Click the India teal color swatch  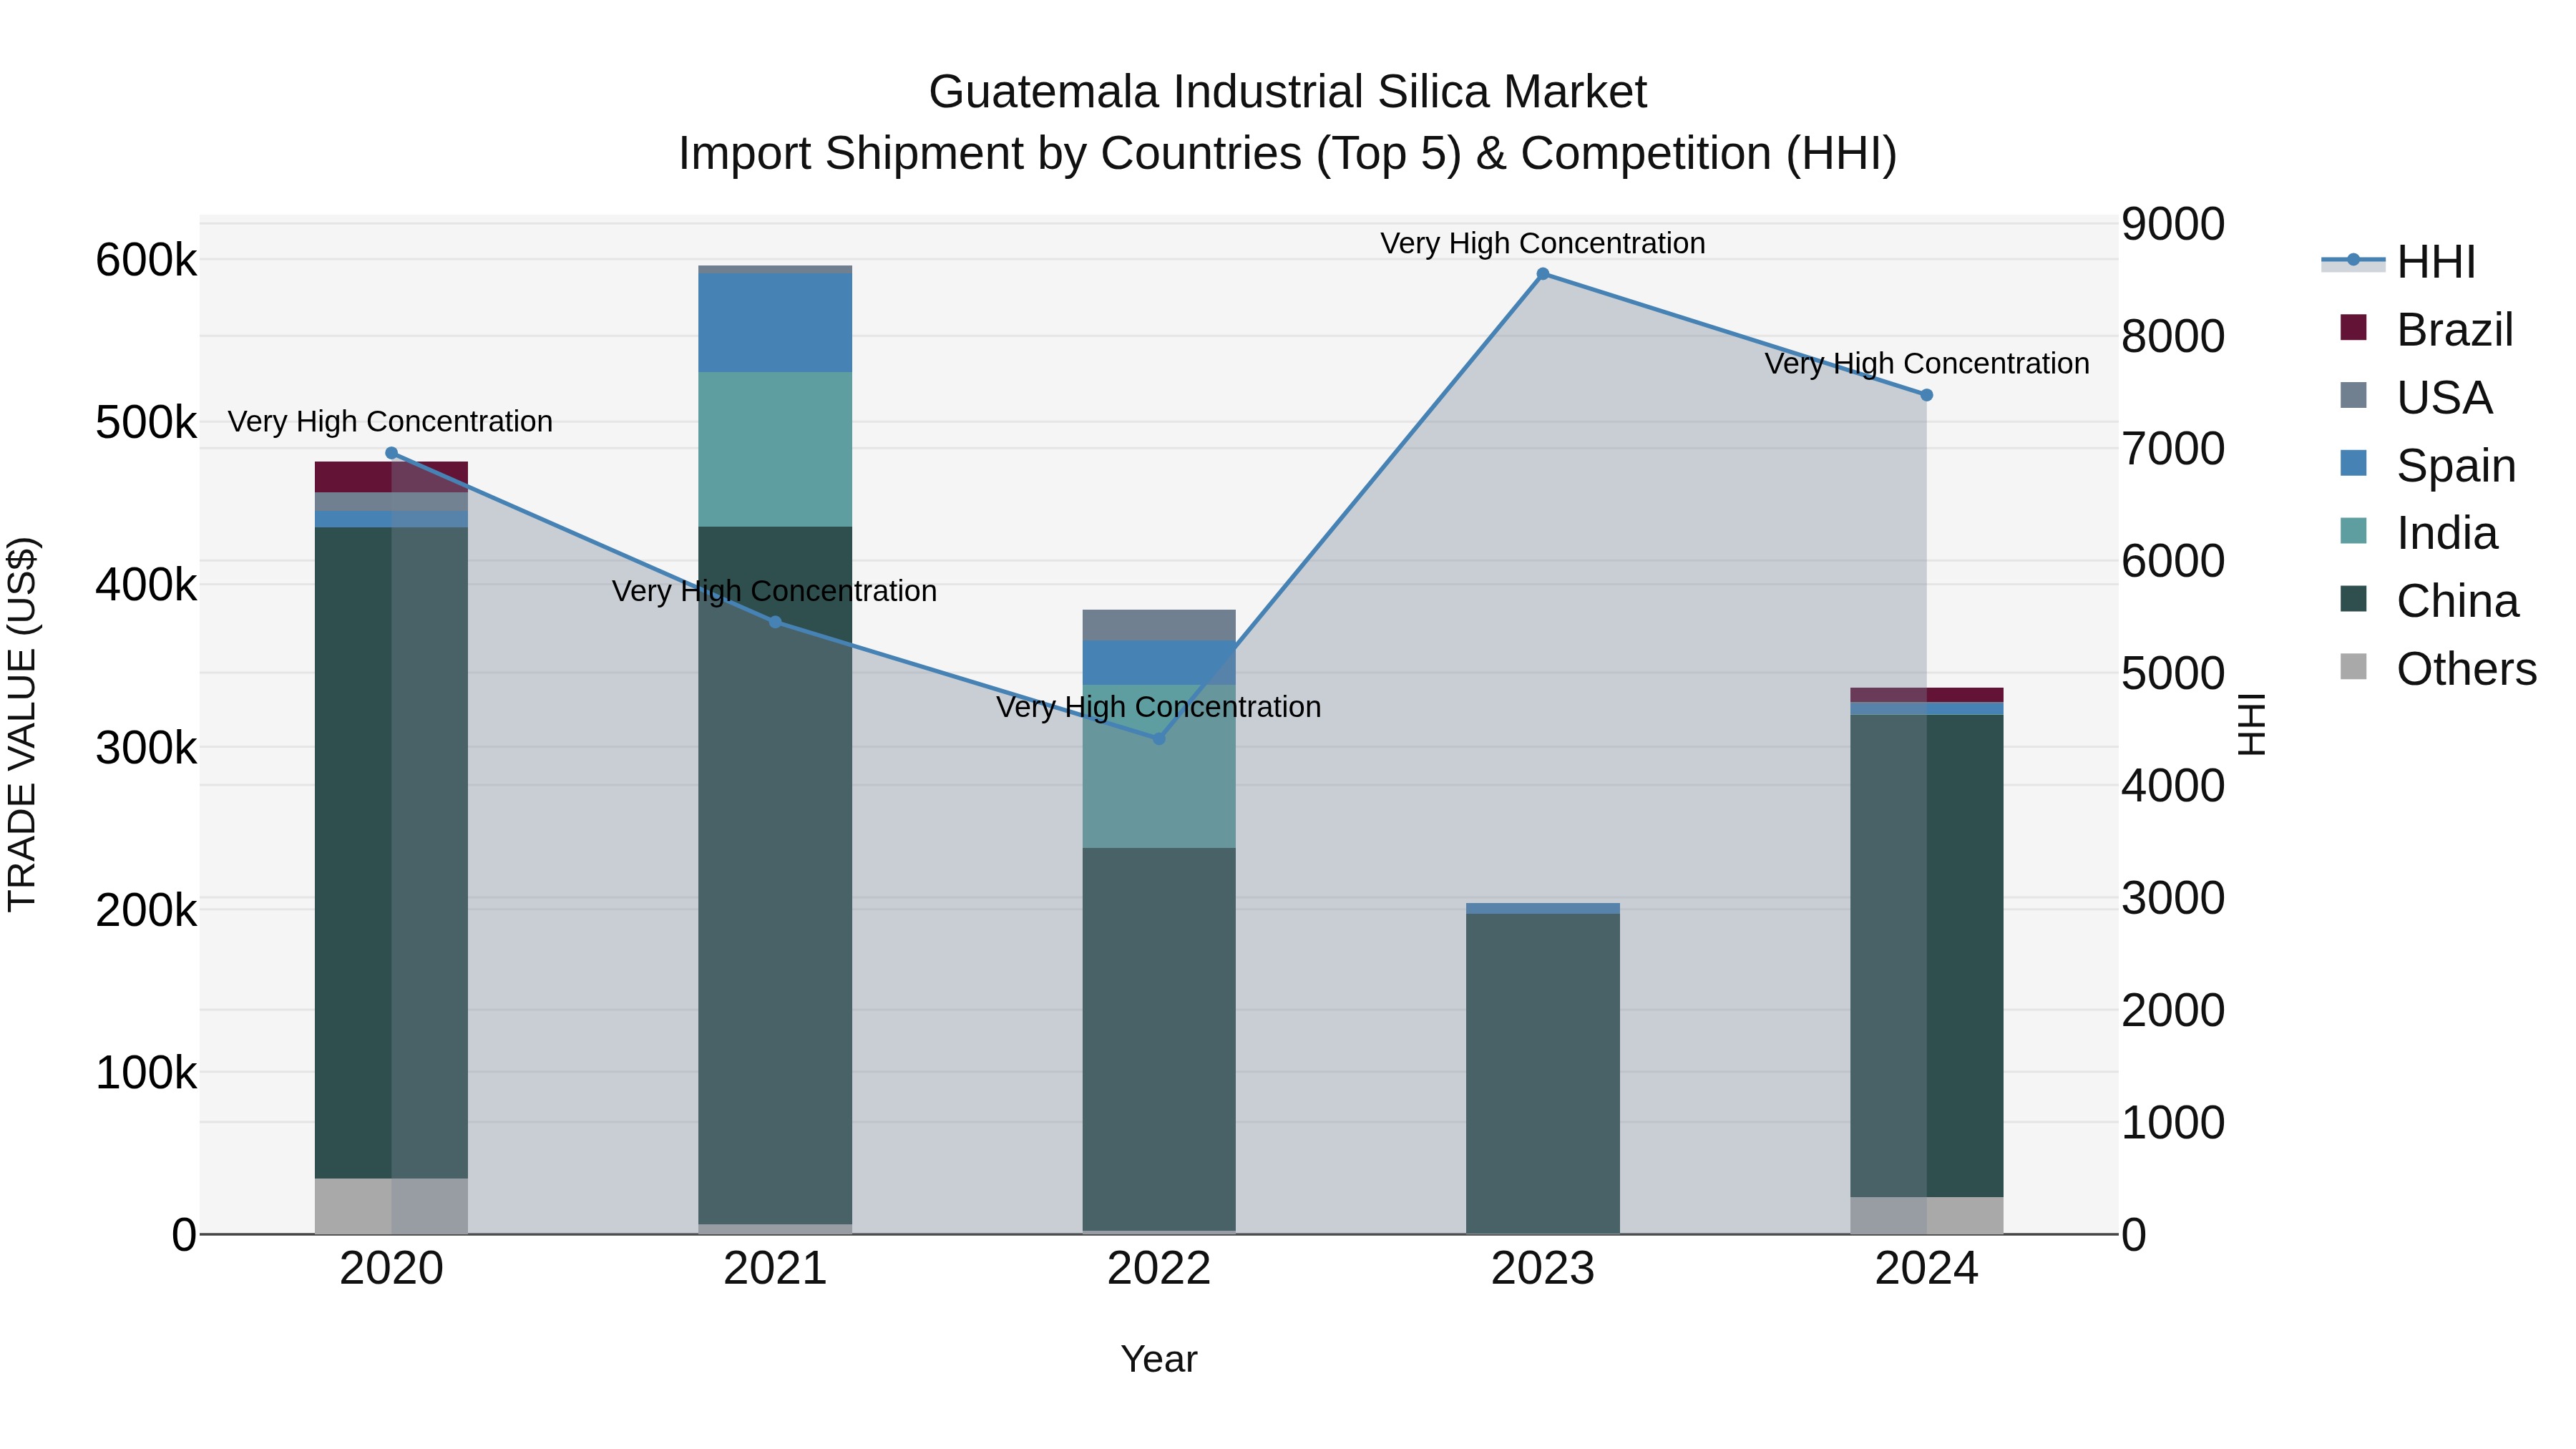point(2354,531)
